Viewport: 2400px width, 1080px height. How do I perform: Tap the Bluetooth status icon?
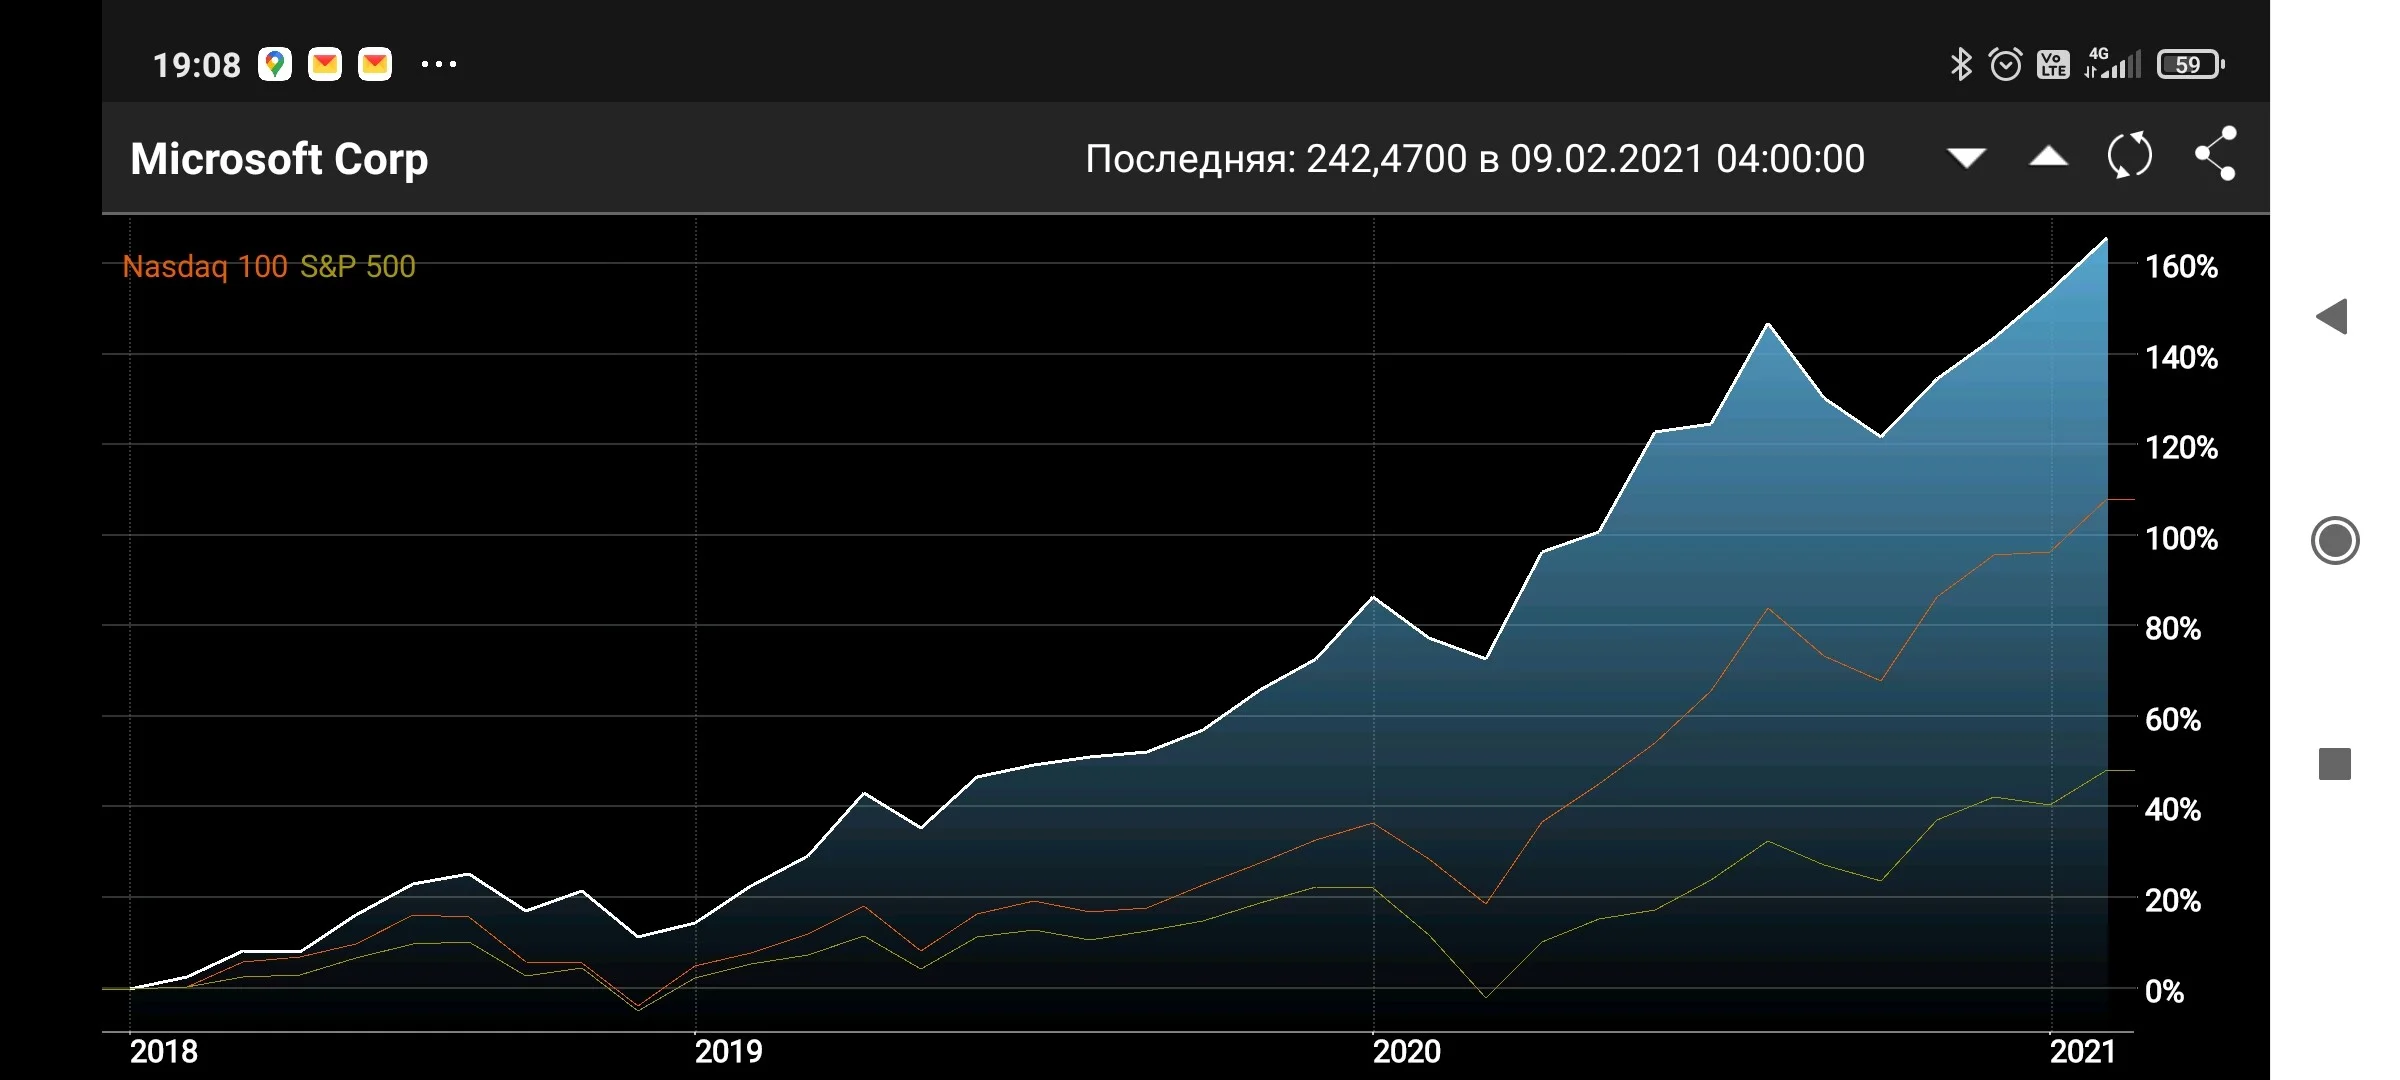(1960, 65)
